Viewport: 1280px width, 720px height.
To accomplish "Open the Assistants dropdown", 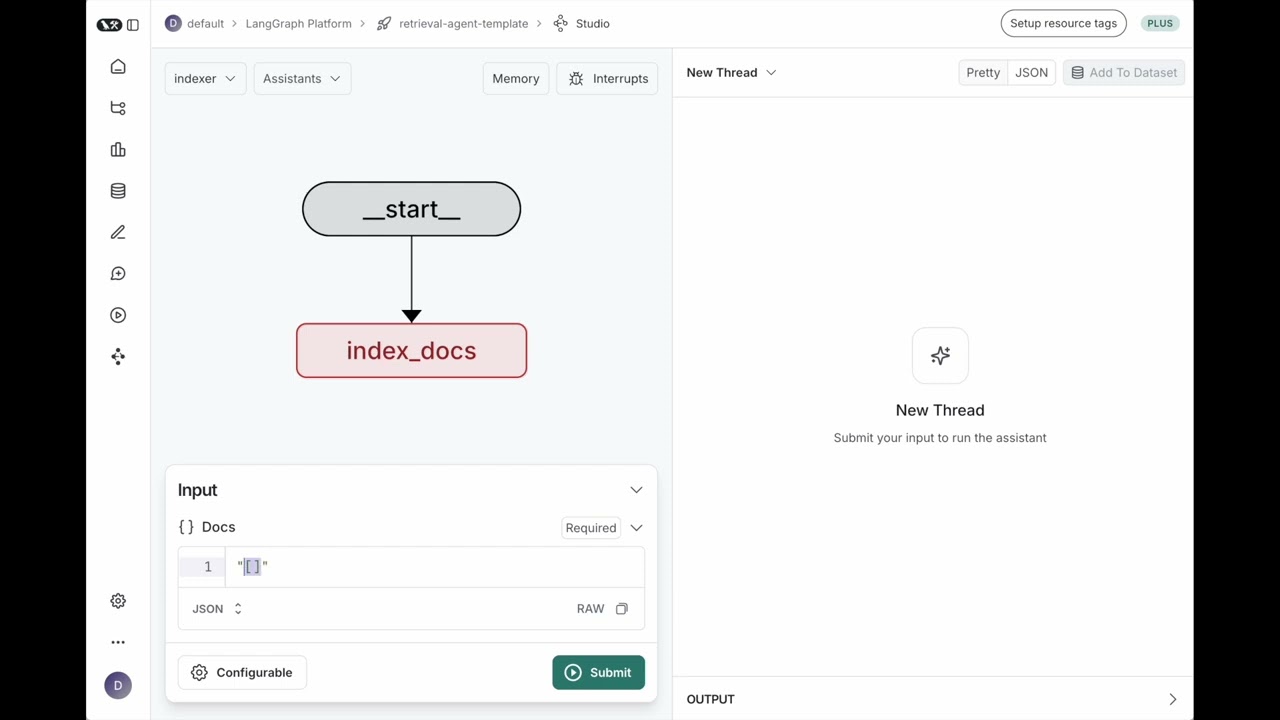I will (302, 78).
